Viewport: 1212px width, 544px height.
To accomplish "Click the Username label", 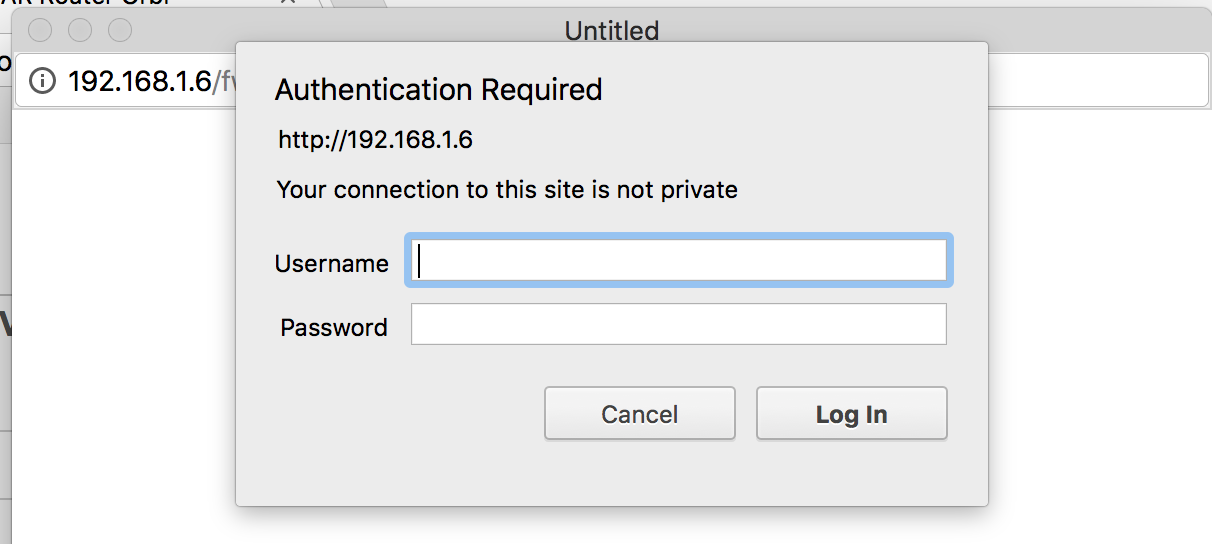I will [x=332, y=264].
